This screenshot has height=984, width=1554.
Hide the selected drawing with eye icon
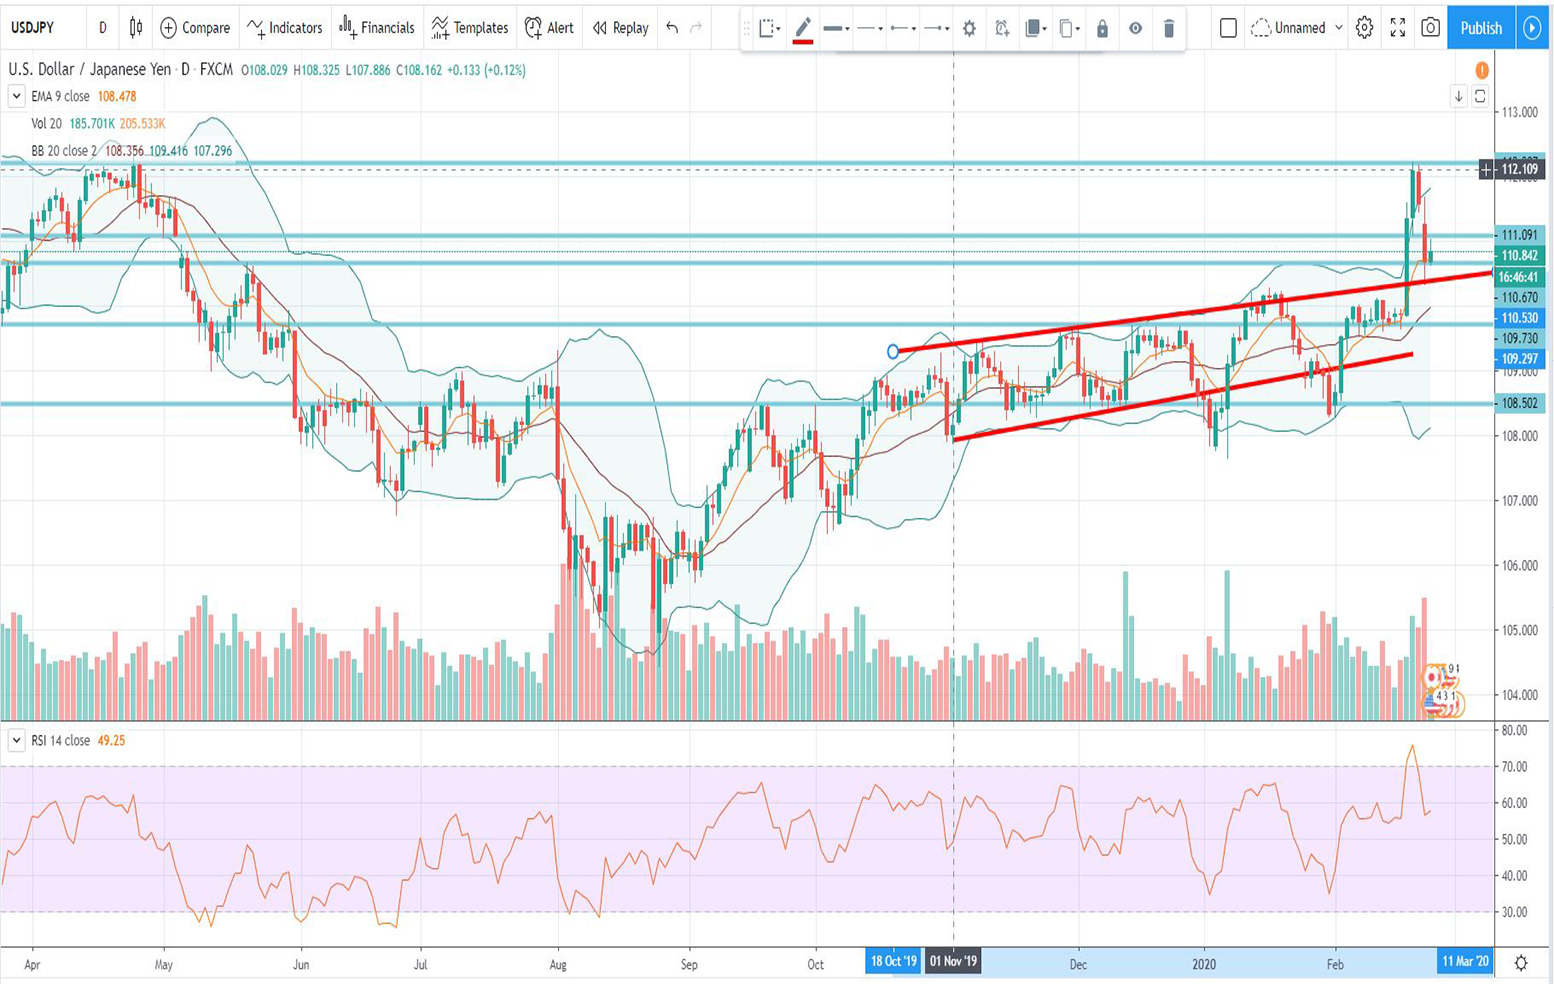pyautogui.click(x=1135, y=28)
